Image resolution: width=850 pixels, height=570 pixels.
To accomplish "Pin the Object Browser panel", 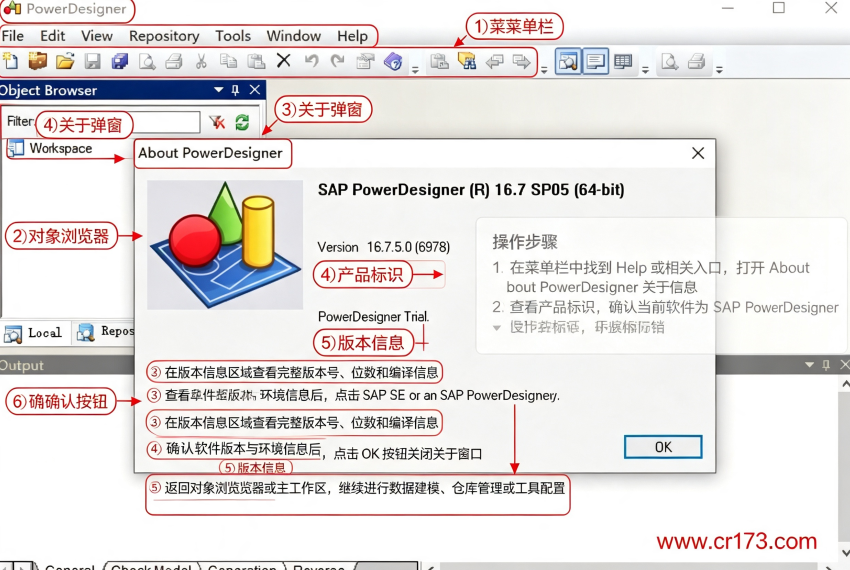I will click(x=235, y=90).
